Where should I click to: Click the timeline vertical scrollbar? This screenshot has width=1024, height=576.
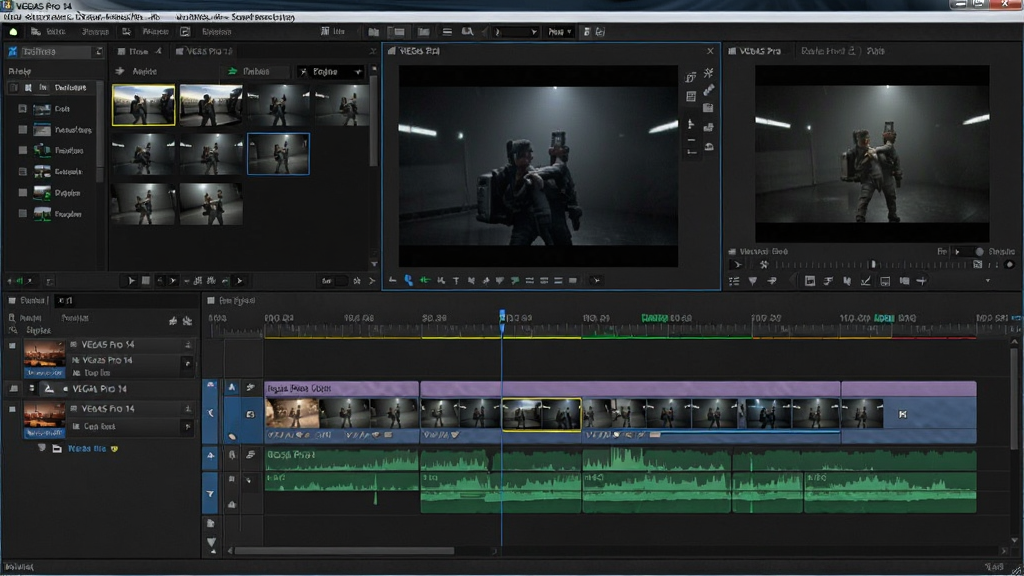(x=1014, y=398)
